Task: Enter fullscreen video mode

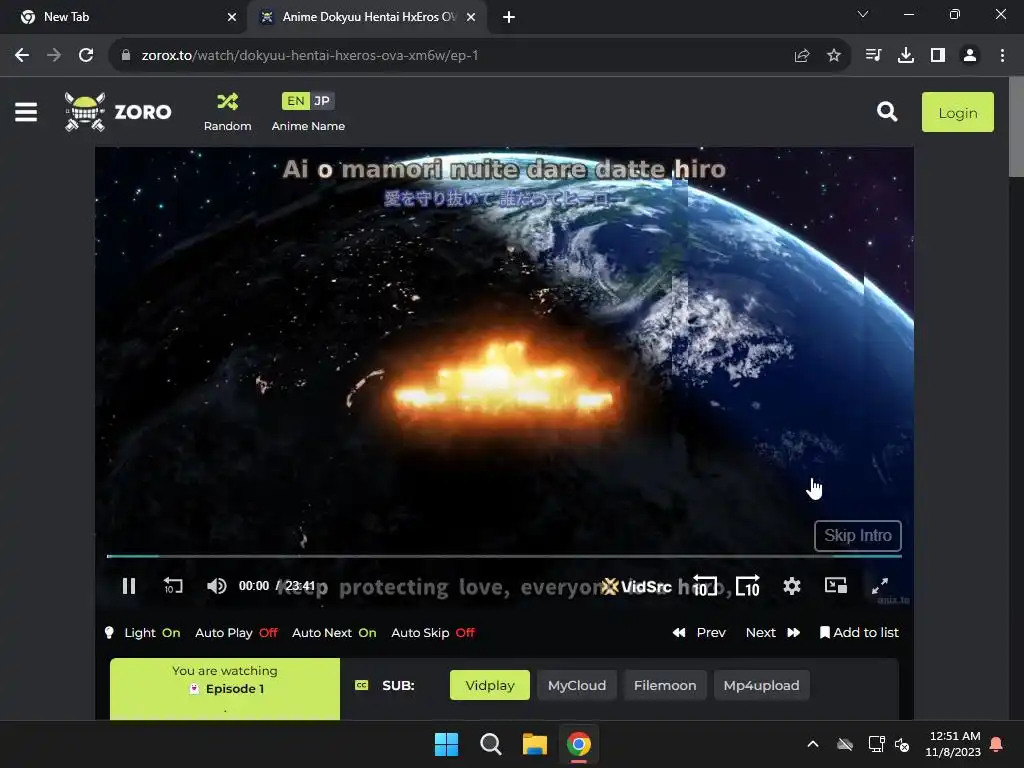Action: pyautogui.click(x=880, y=586)
